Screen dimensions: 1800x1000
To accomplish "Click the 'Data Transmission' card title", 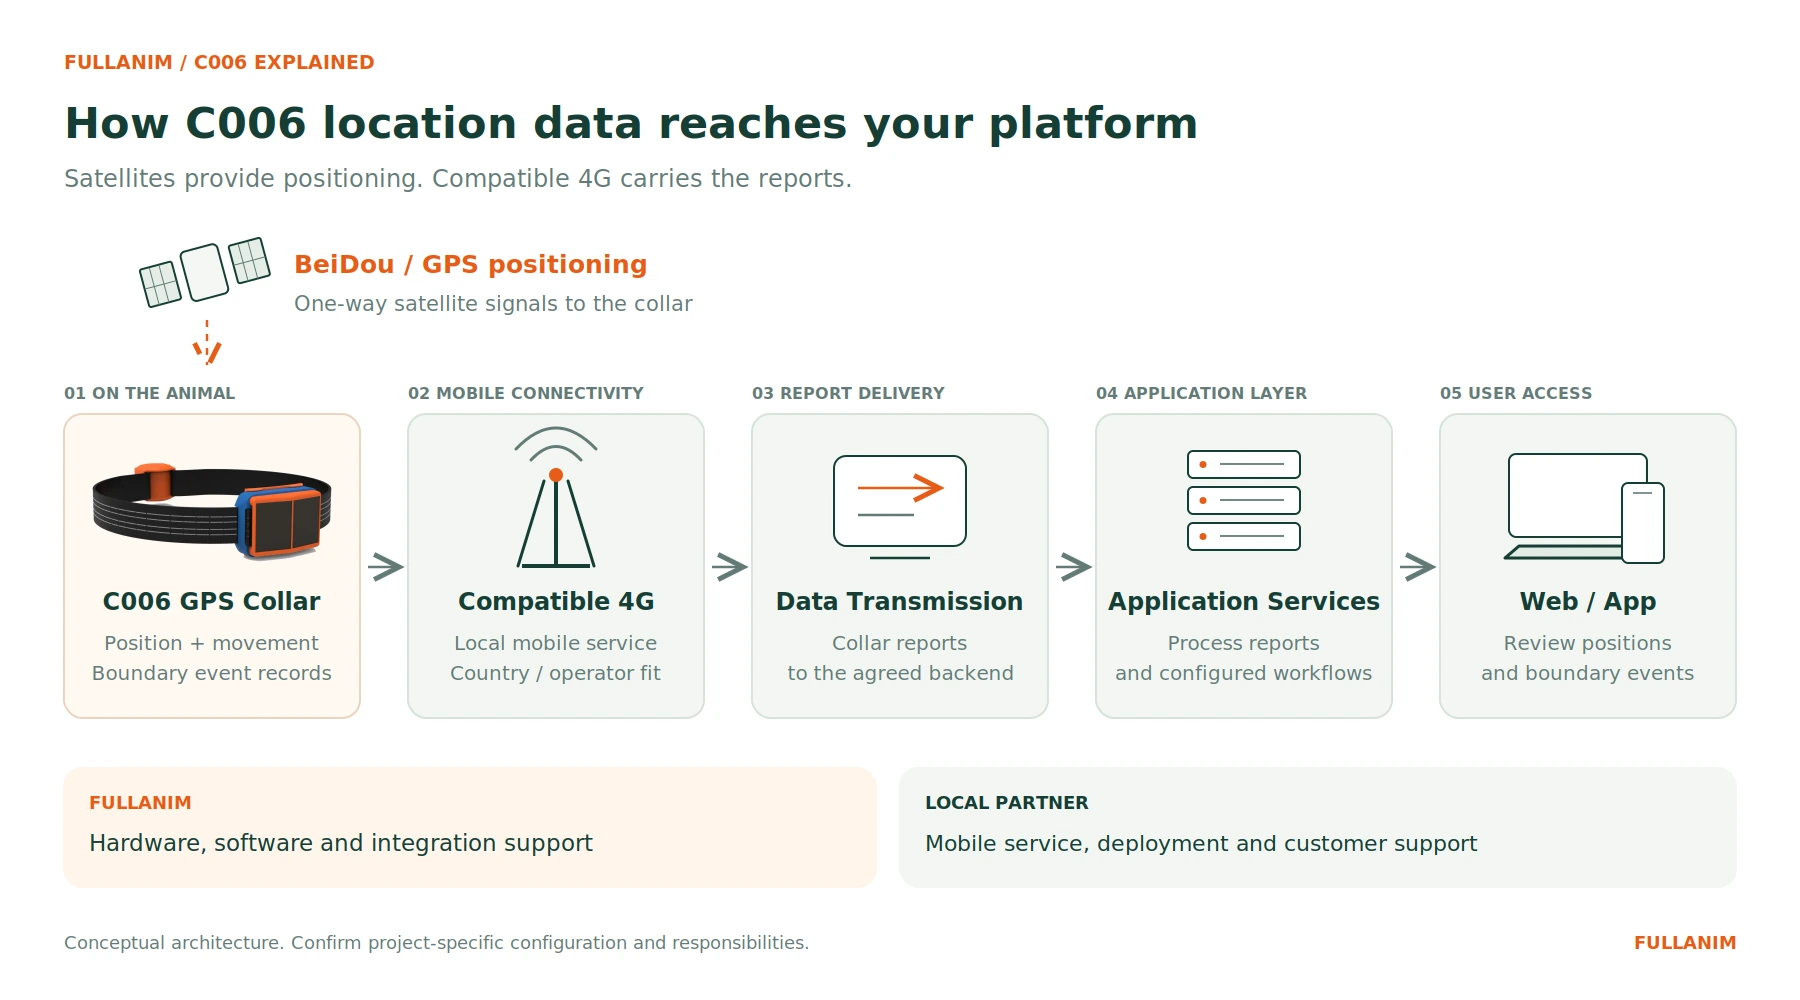I will 900,601.
